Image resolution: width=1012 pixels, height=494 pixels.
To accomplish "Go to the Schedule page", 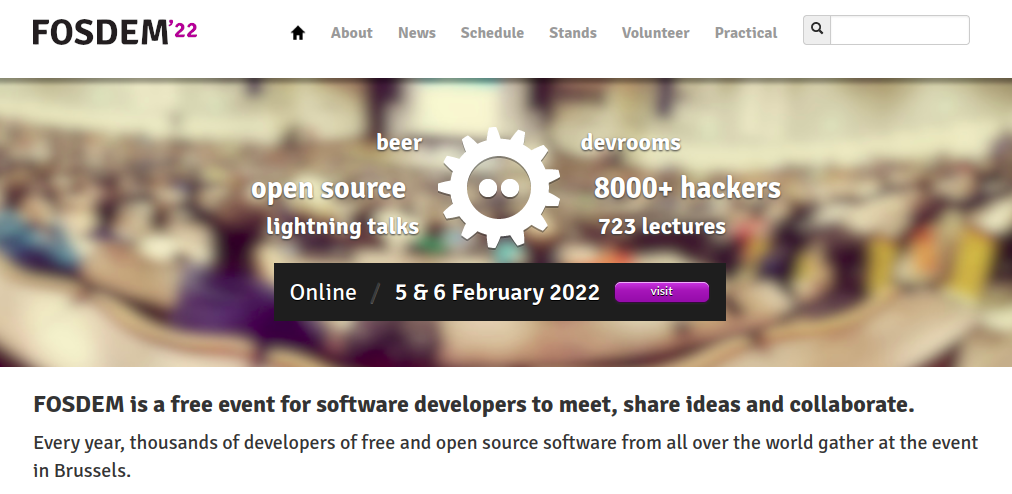I will coord(492,33).
